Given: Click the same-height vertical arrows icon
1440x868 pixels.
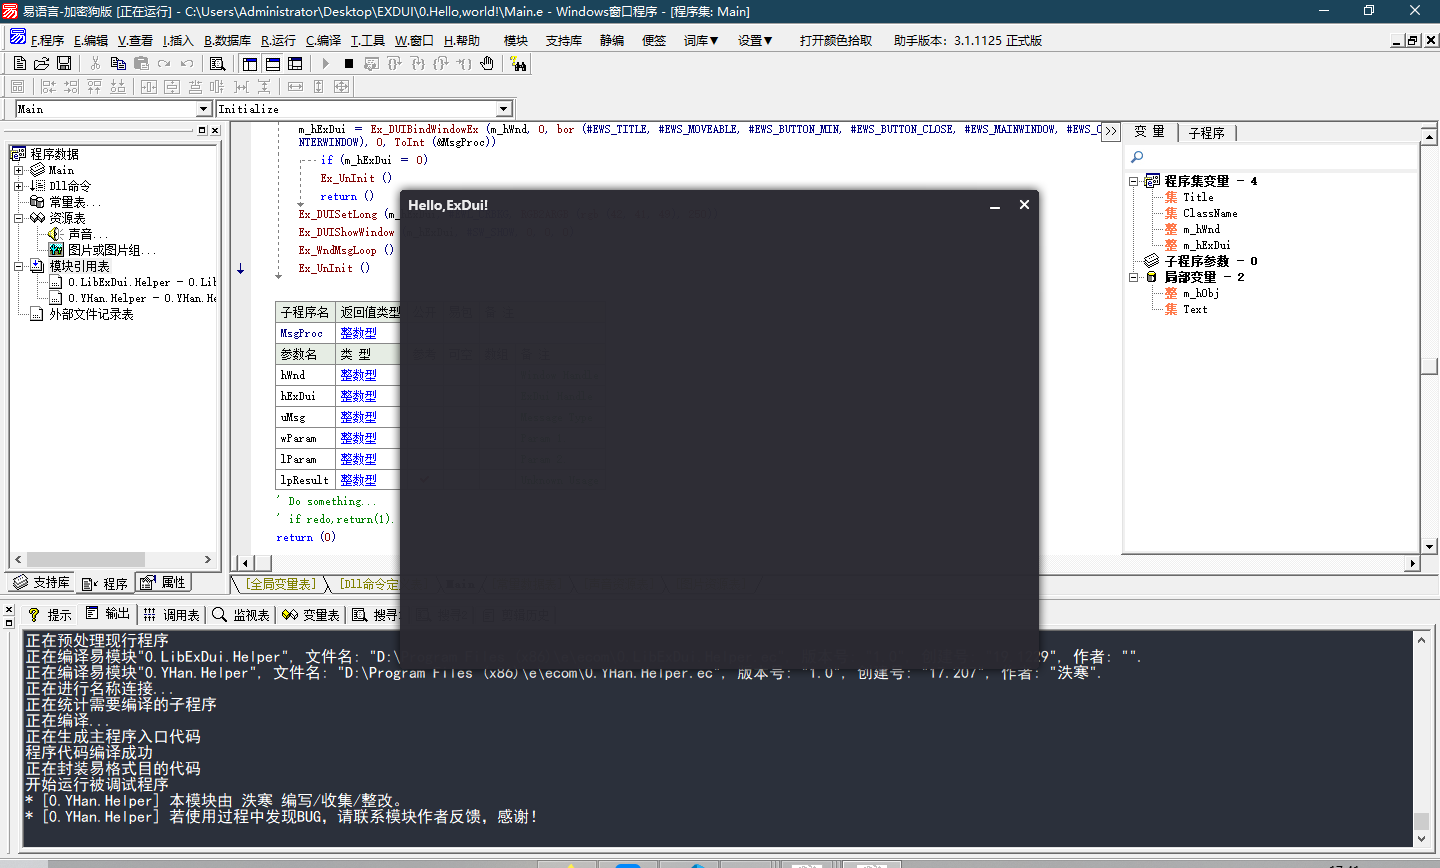Looking at the screenshot, I should point(318,86).
